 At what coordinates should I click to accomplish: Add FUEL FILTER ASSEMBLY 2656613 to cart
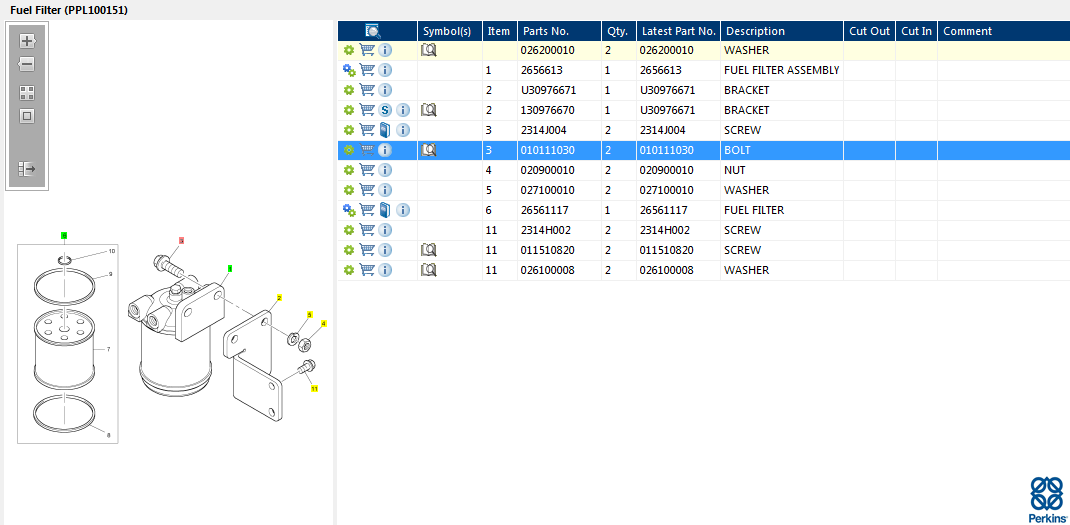click(367, 70)
